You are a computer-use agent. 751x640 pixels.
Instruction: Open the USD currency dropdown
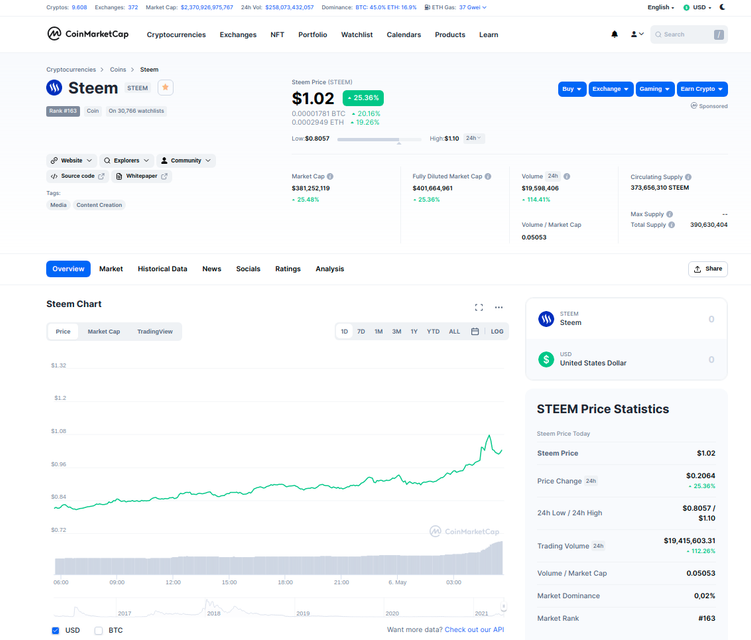[697, 7]
